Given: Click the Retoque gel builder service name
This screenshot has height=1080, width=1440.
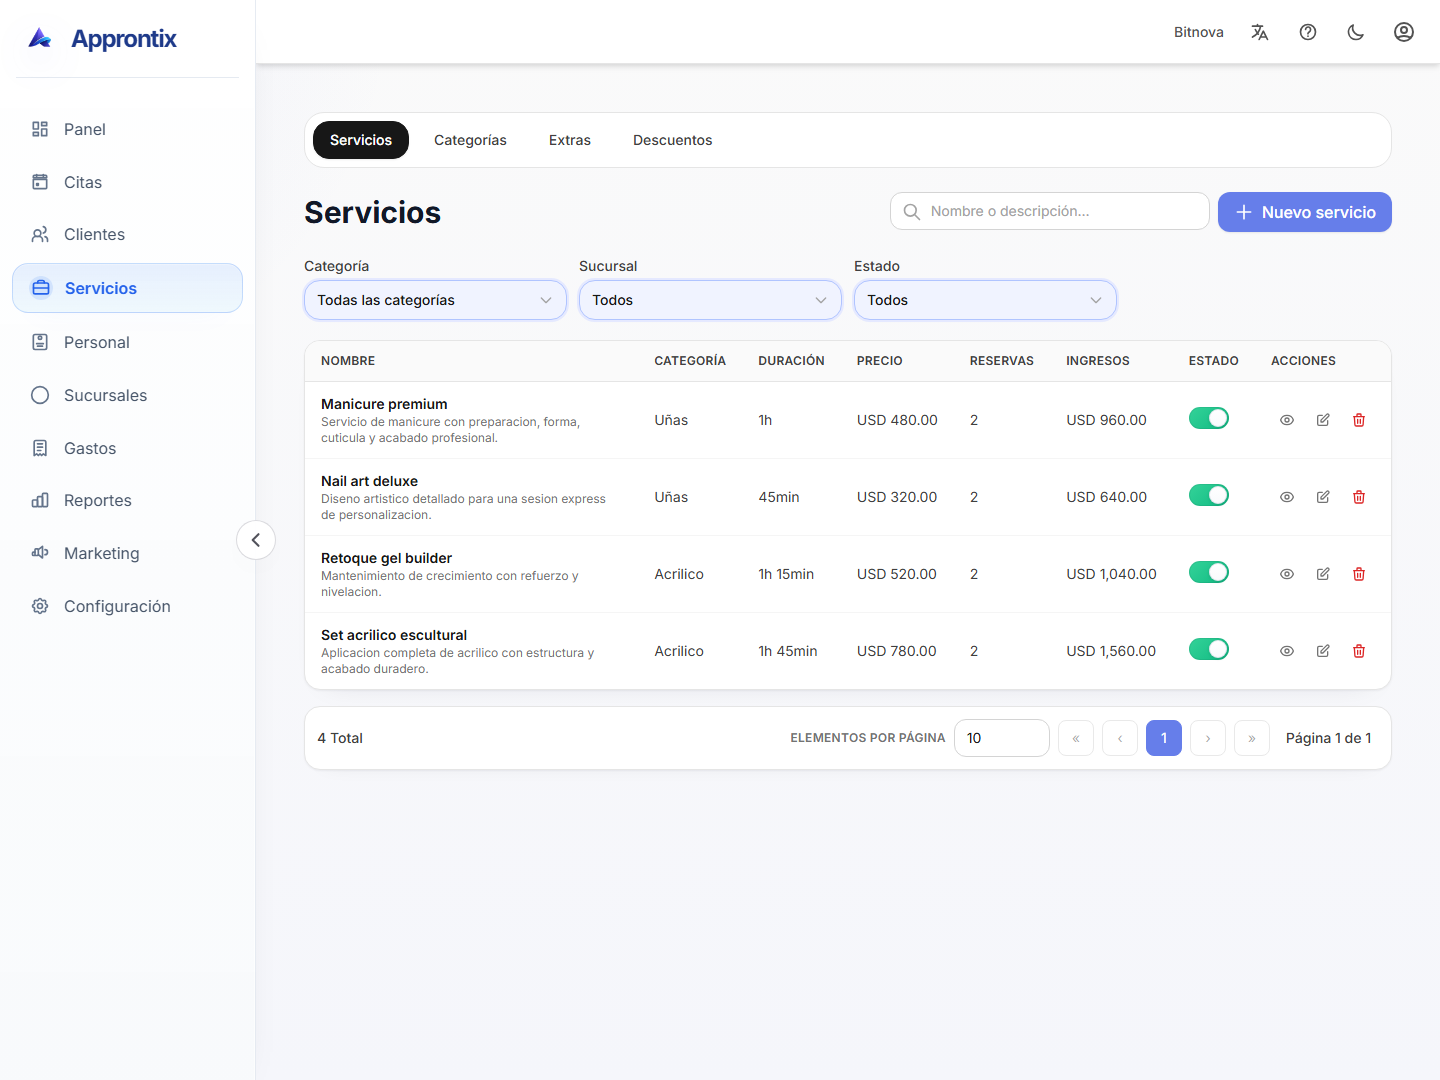Looking at the screenshot, I should (x=386, y=558).
